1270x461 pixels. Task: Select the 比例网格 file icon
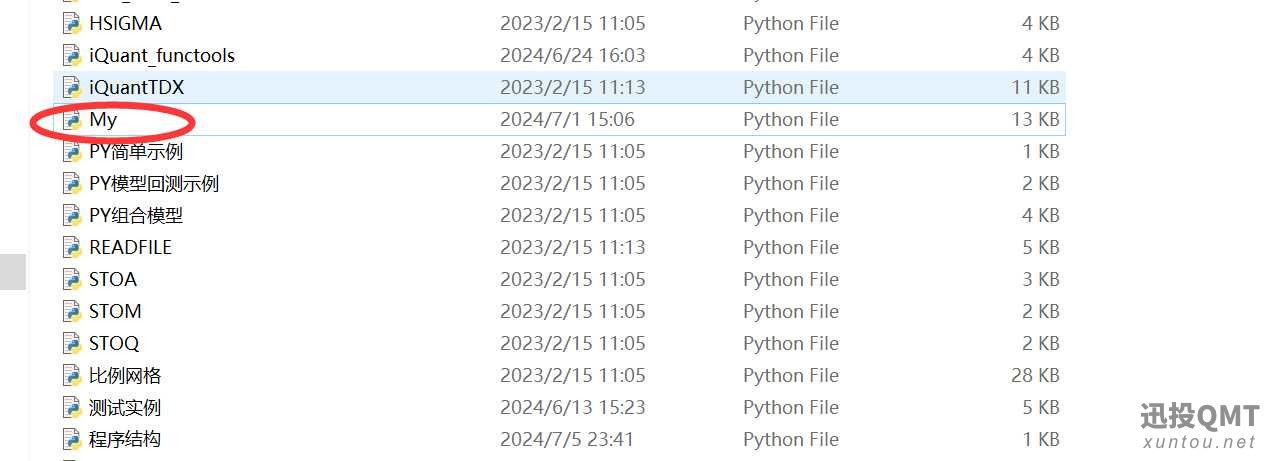click(x=71, y=375)
